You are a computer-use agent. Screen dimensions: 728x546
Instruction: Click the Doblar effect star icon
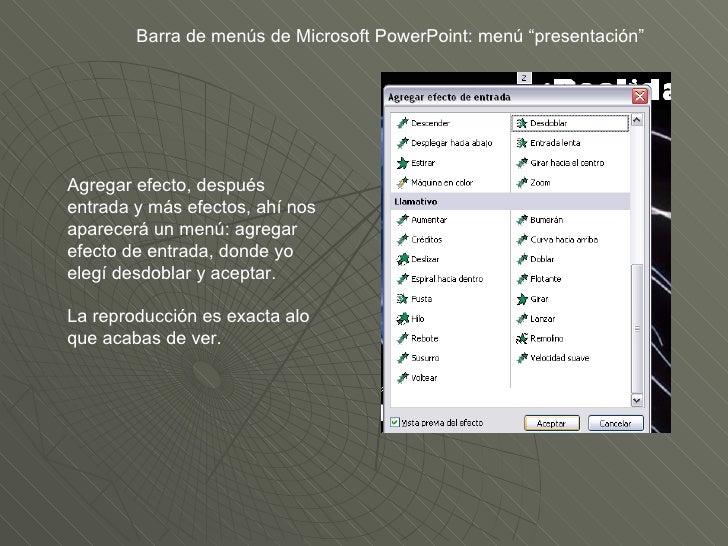tap(522, 259)
